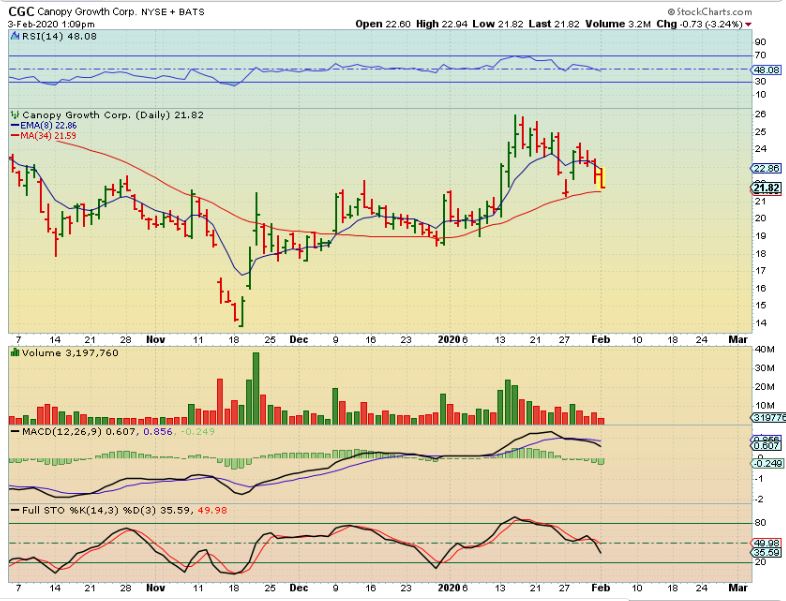Click the 22.86 EMA price tag on axis
The image size is (786, 601).
coord(765,169)
